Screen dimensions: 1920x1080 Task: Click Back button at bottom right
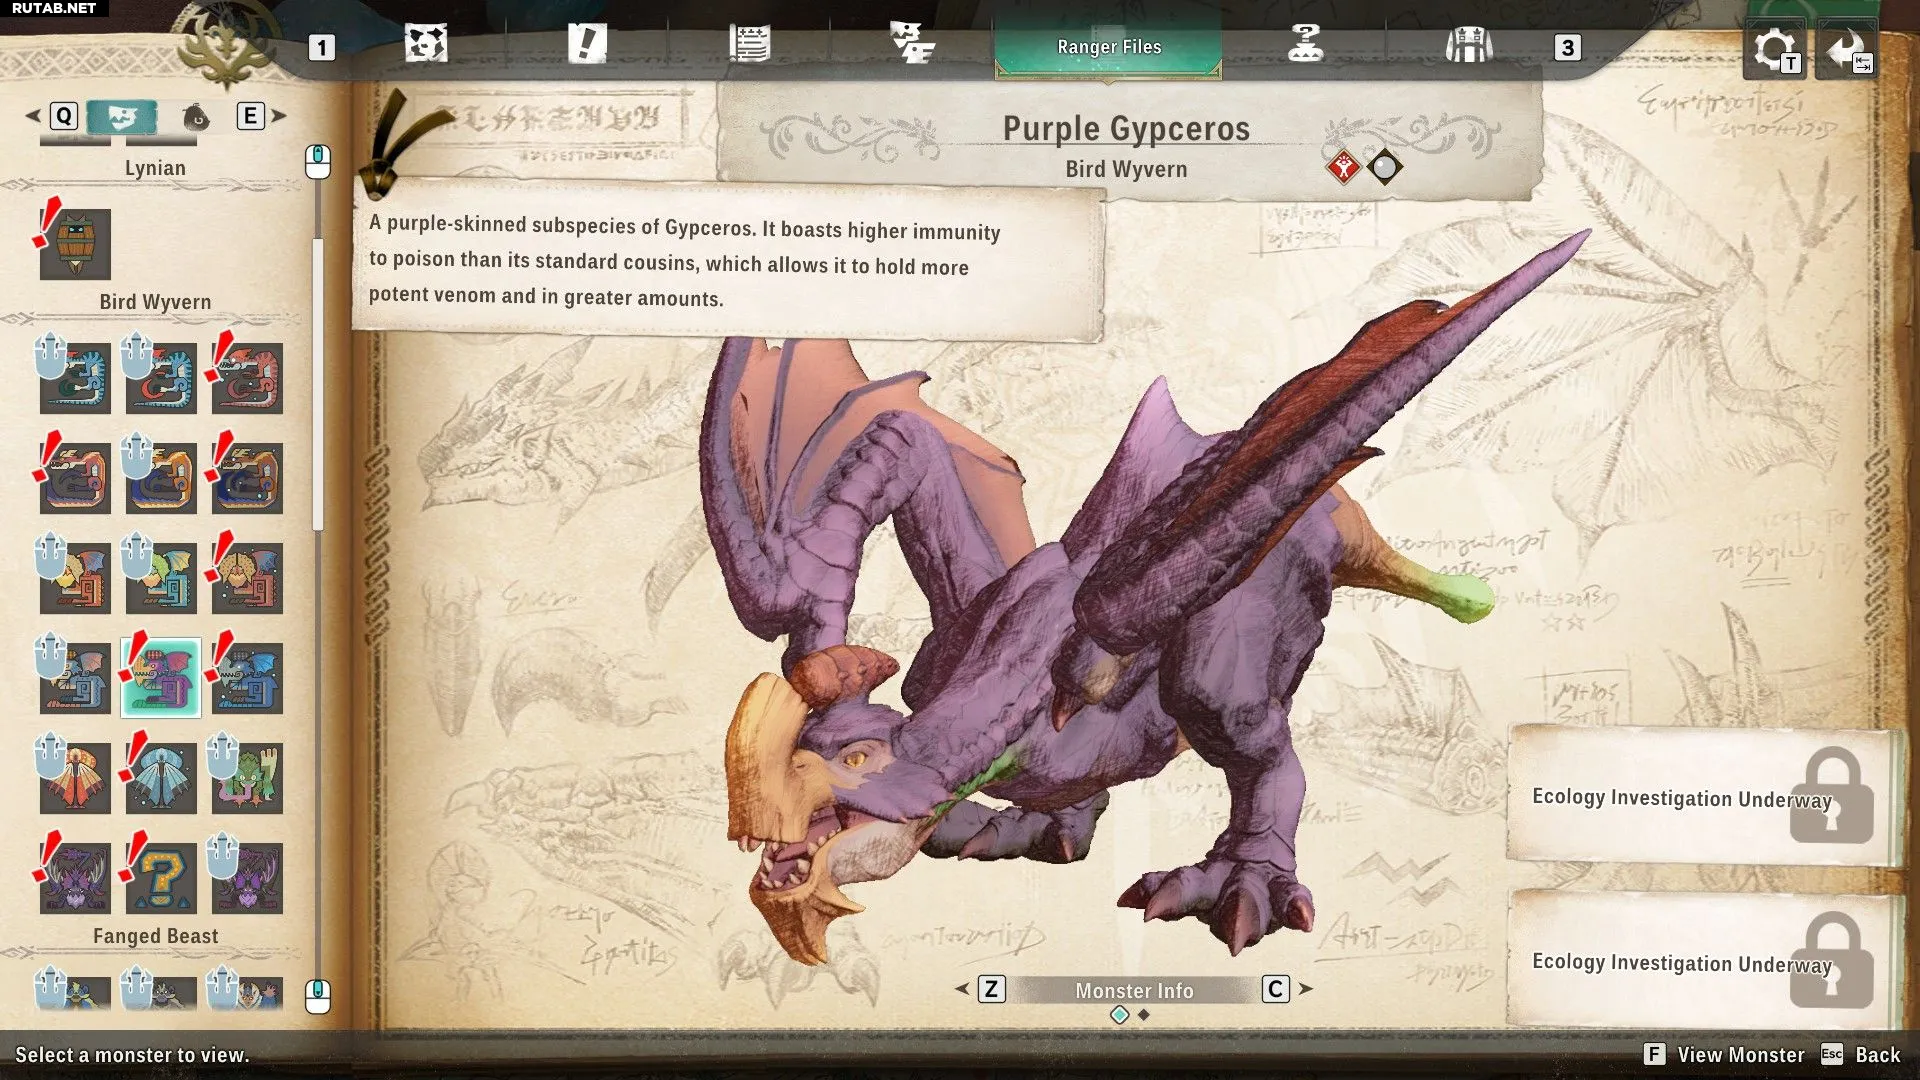click(1876, 1054)
